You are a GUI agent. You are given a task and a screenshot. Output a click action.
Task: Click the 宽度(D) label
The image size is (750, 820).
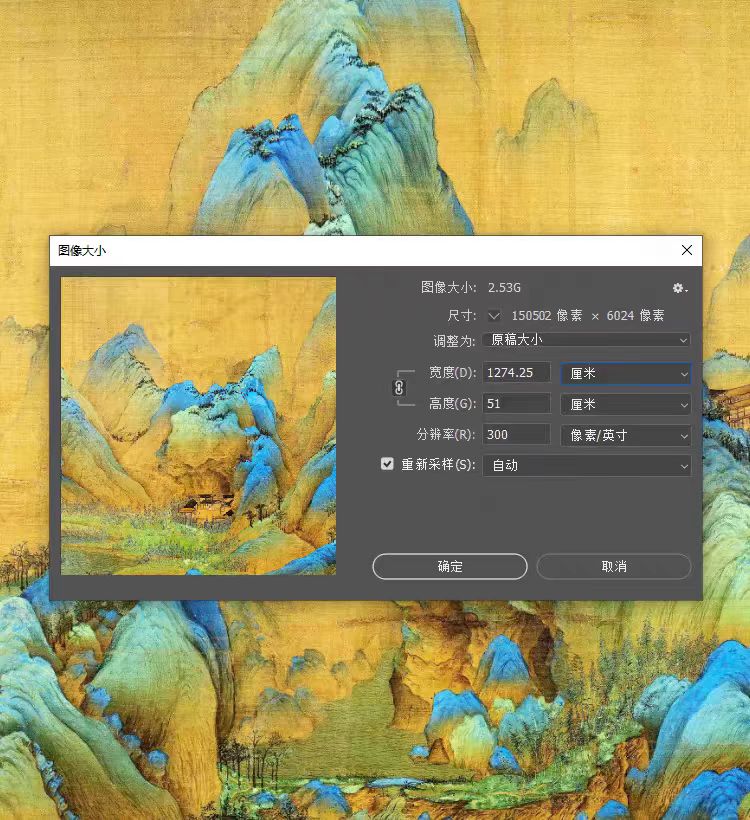tap(452, 373)
